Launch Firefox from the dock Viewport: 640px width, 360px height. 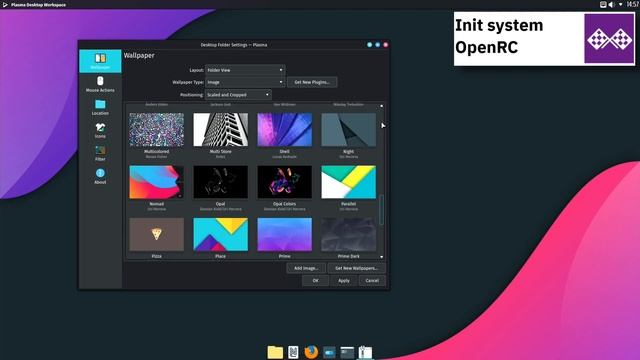pyautogui.click(x=311, y=352)
